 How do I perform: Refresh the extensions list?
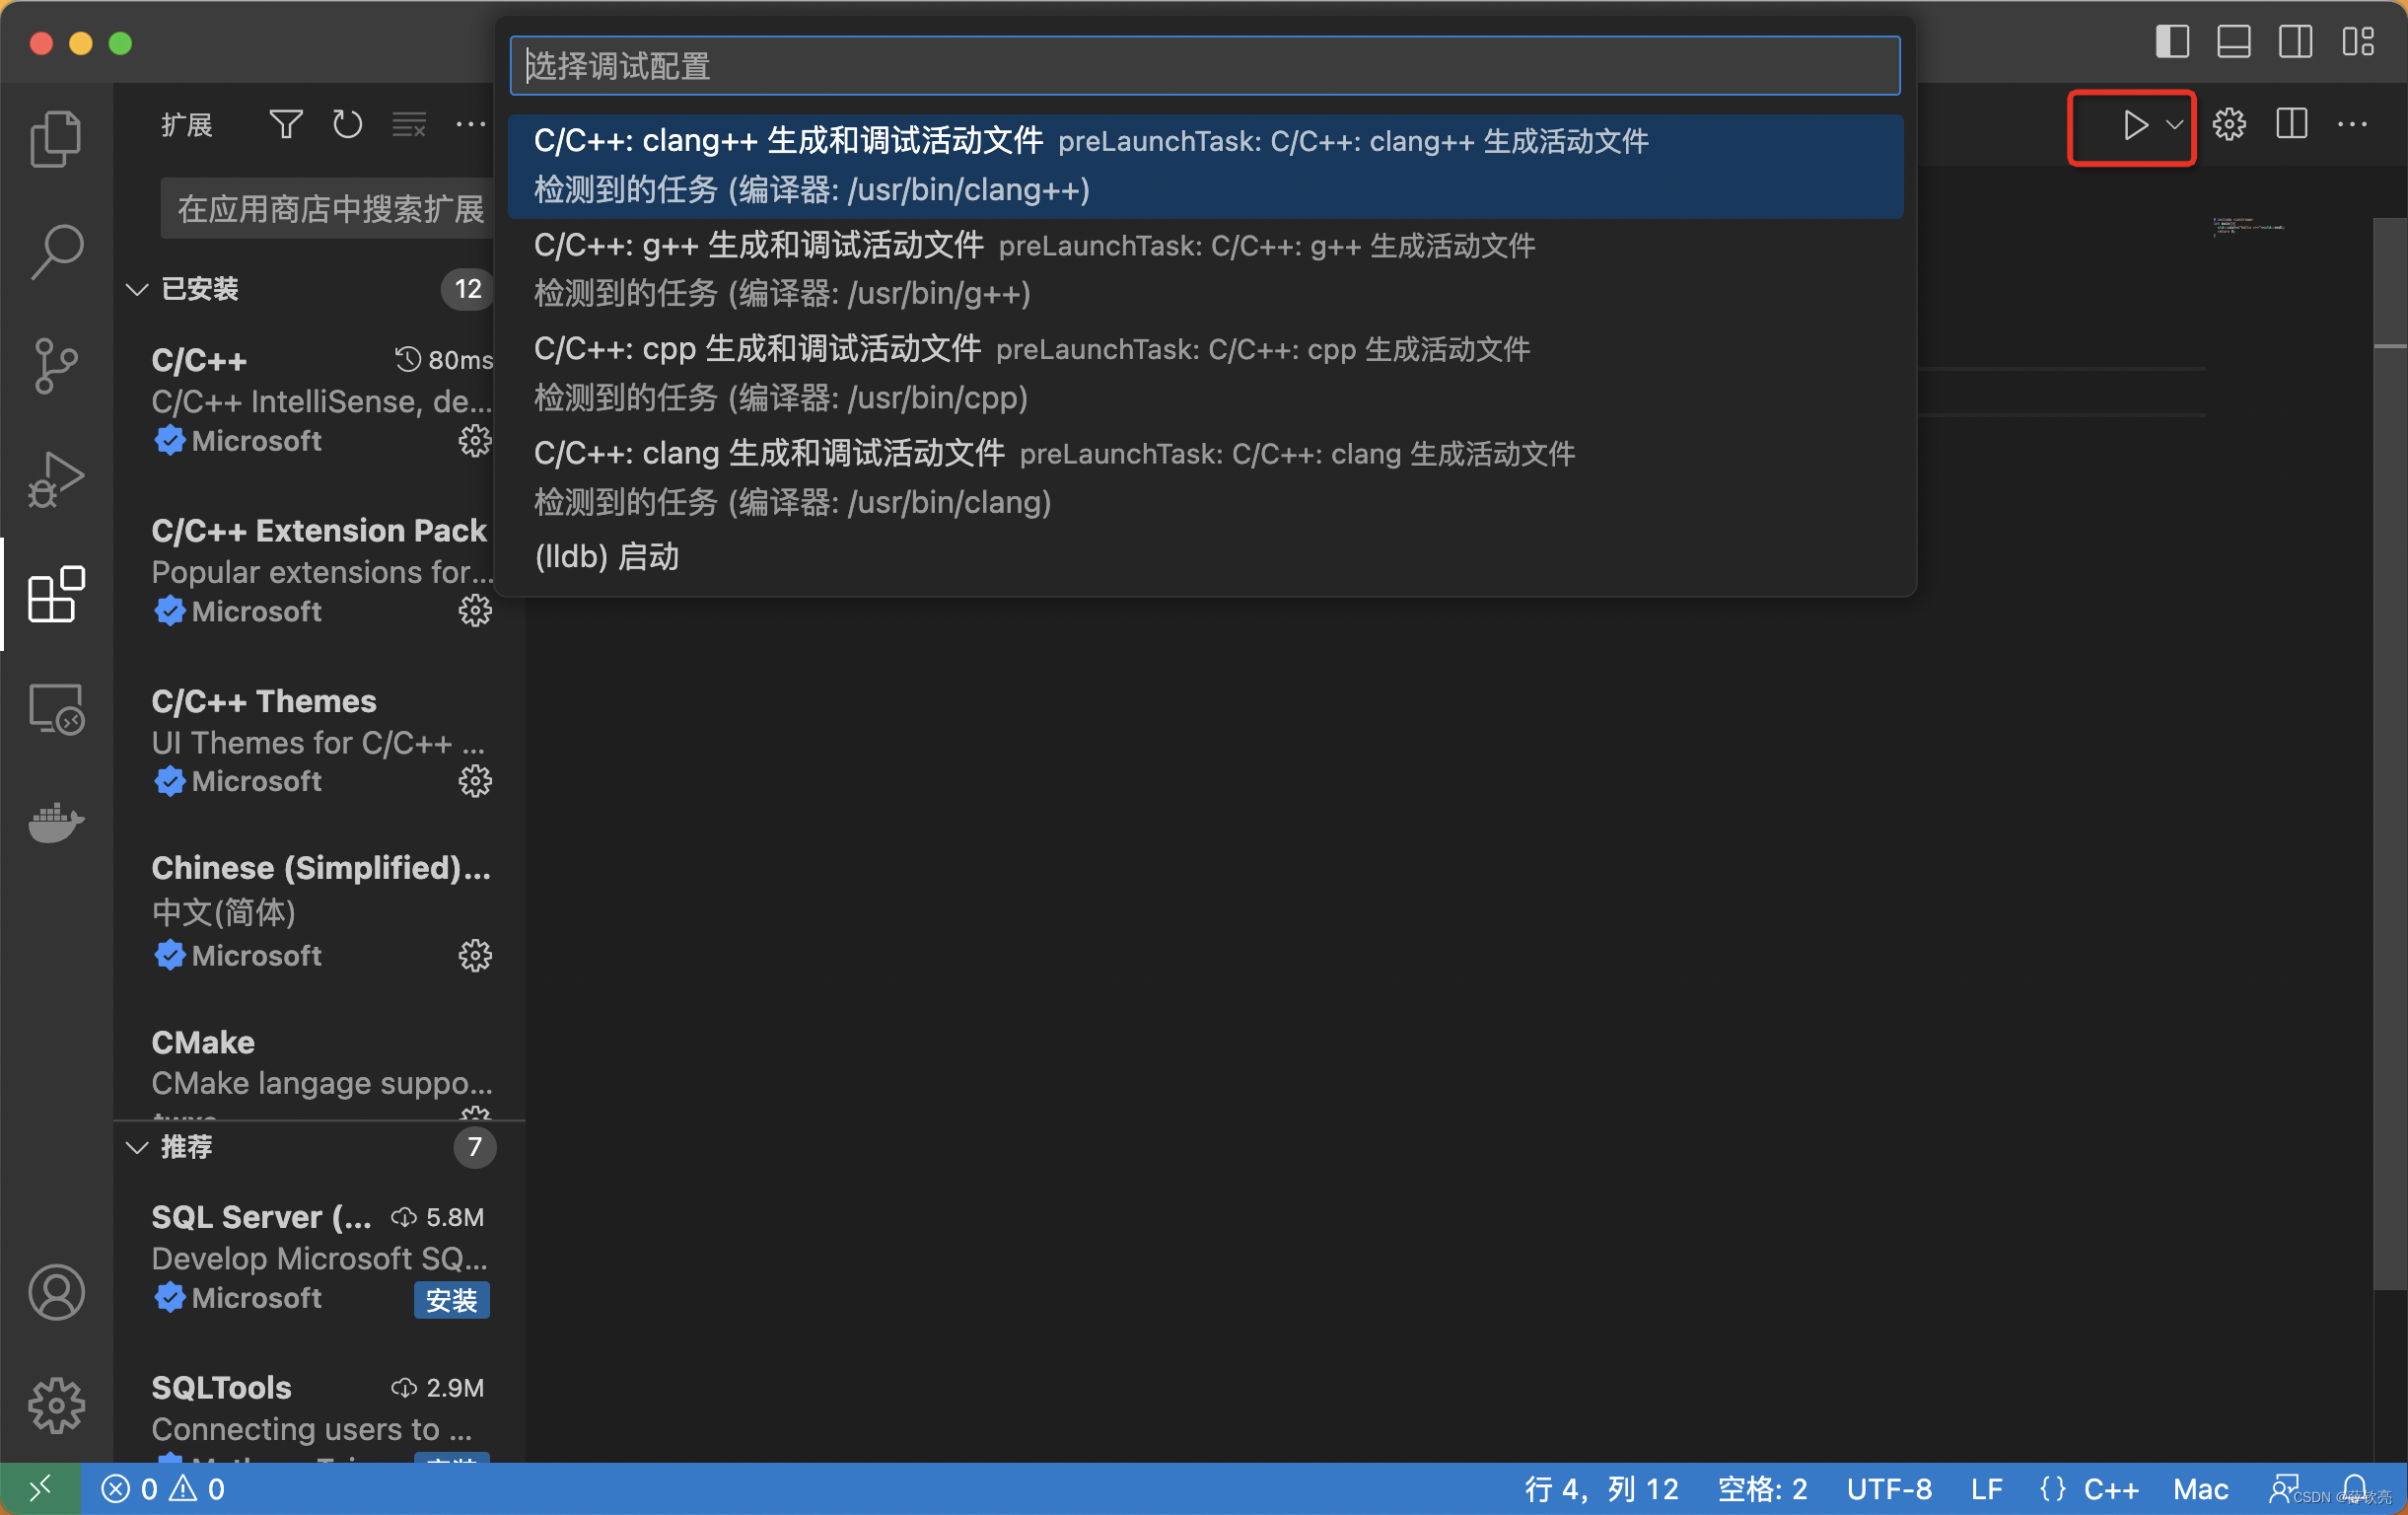point(347,124)
